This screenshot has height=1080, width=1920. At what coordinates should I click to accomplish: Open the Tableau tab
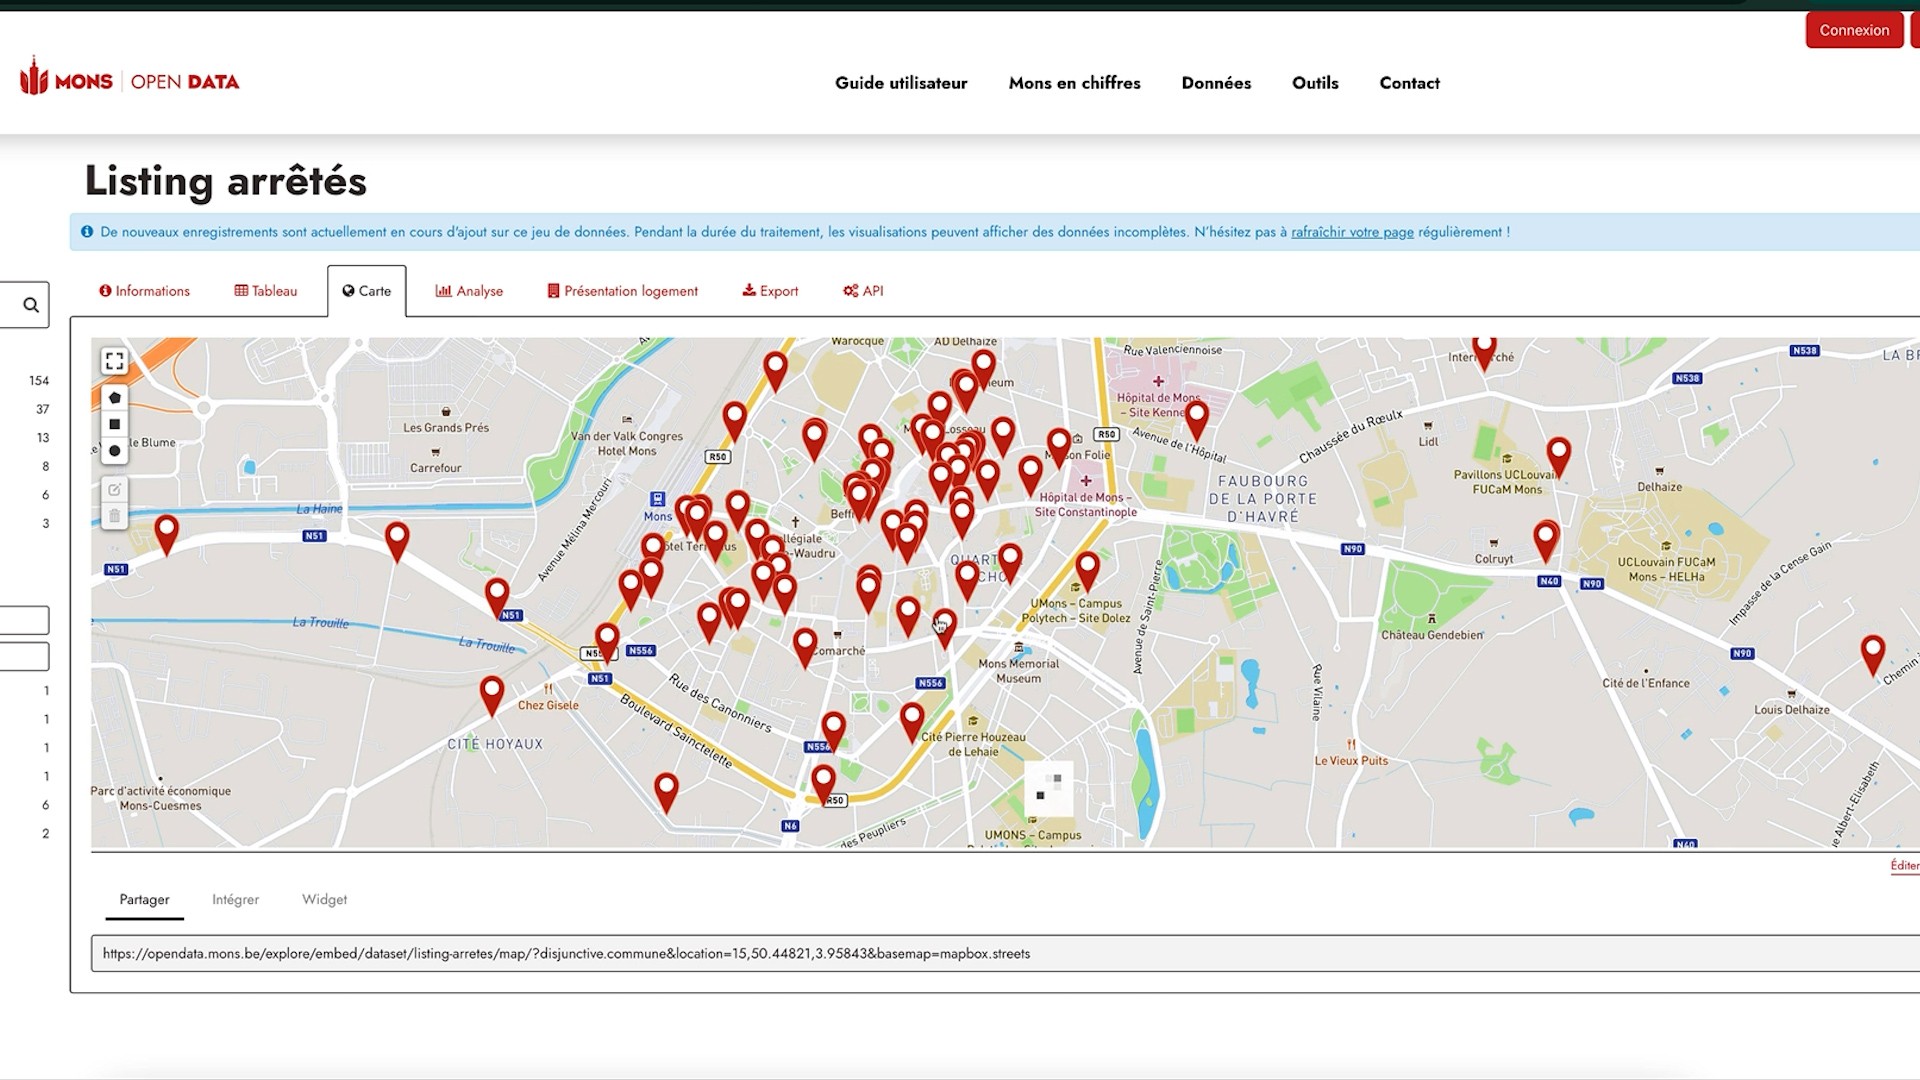(266, 291)
